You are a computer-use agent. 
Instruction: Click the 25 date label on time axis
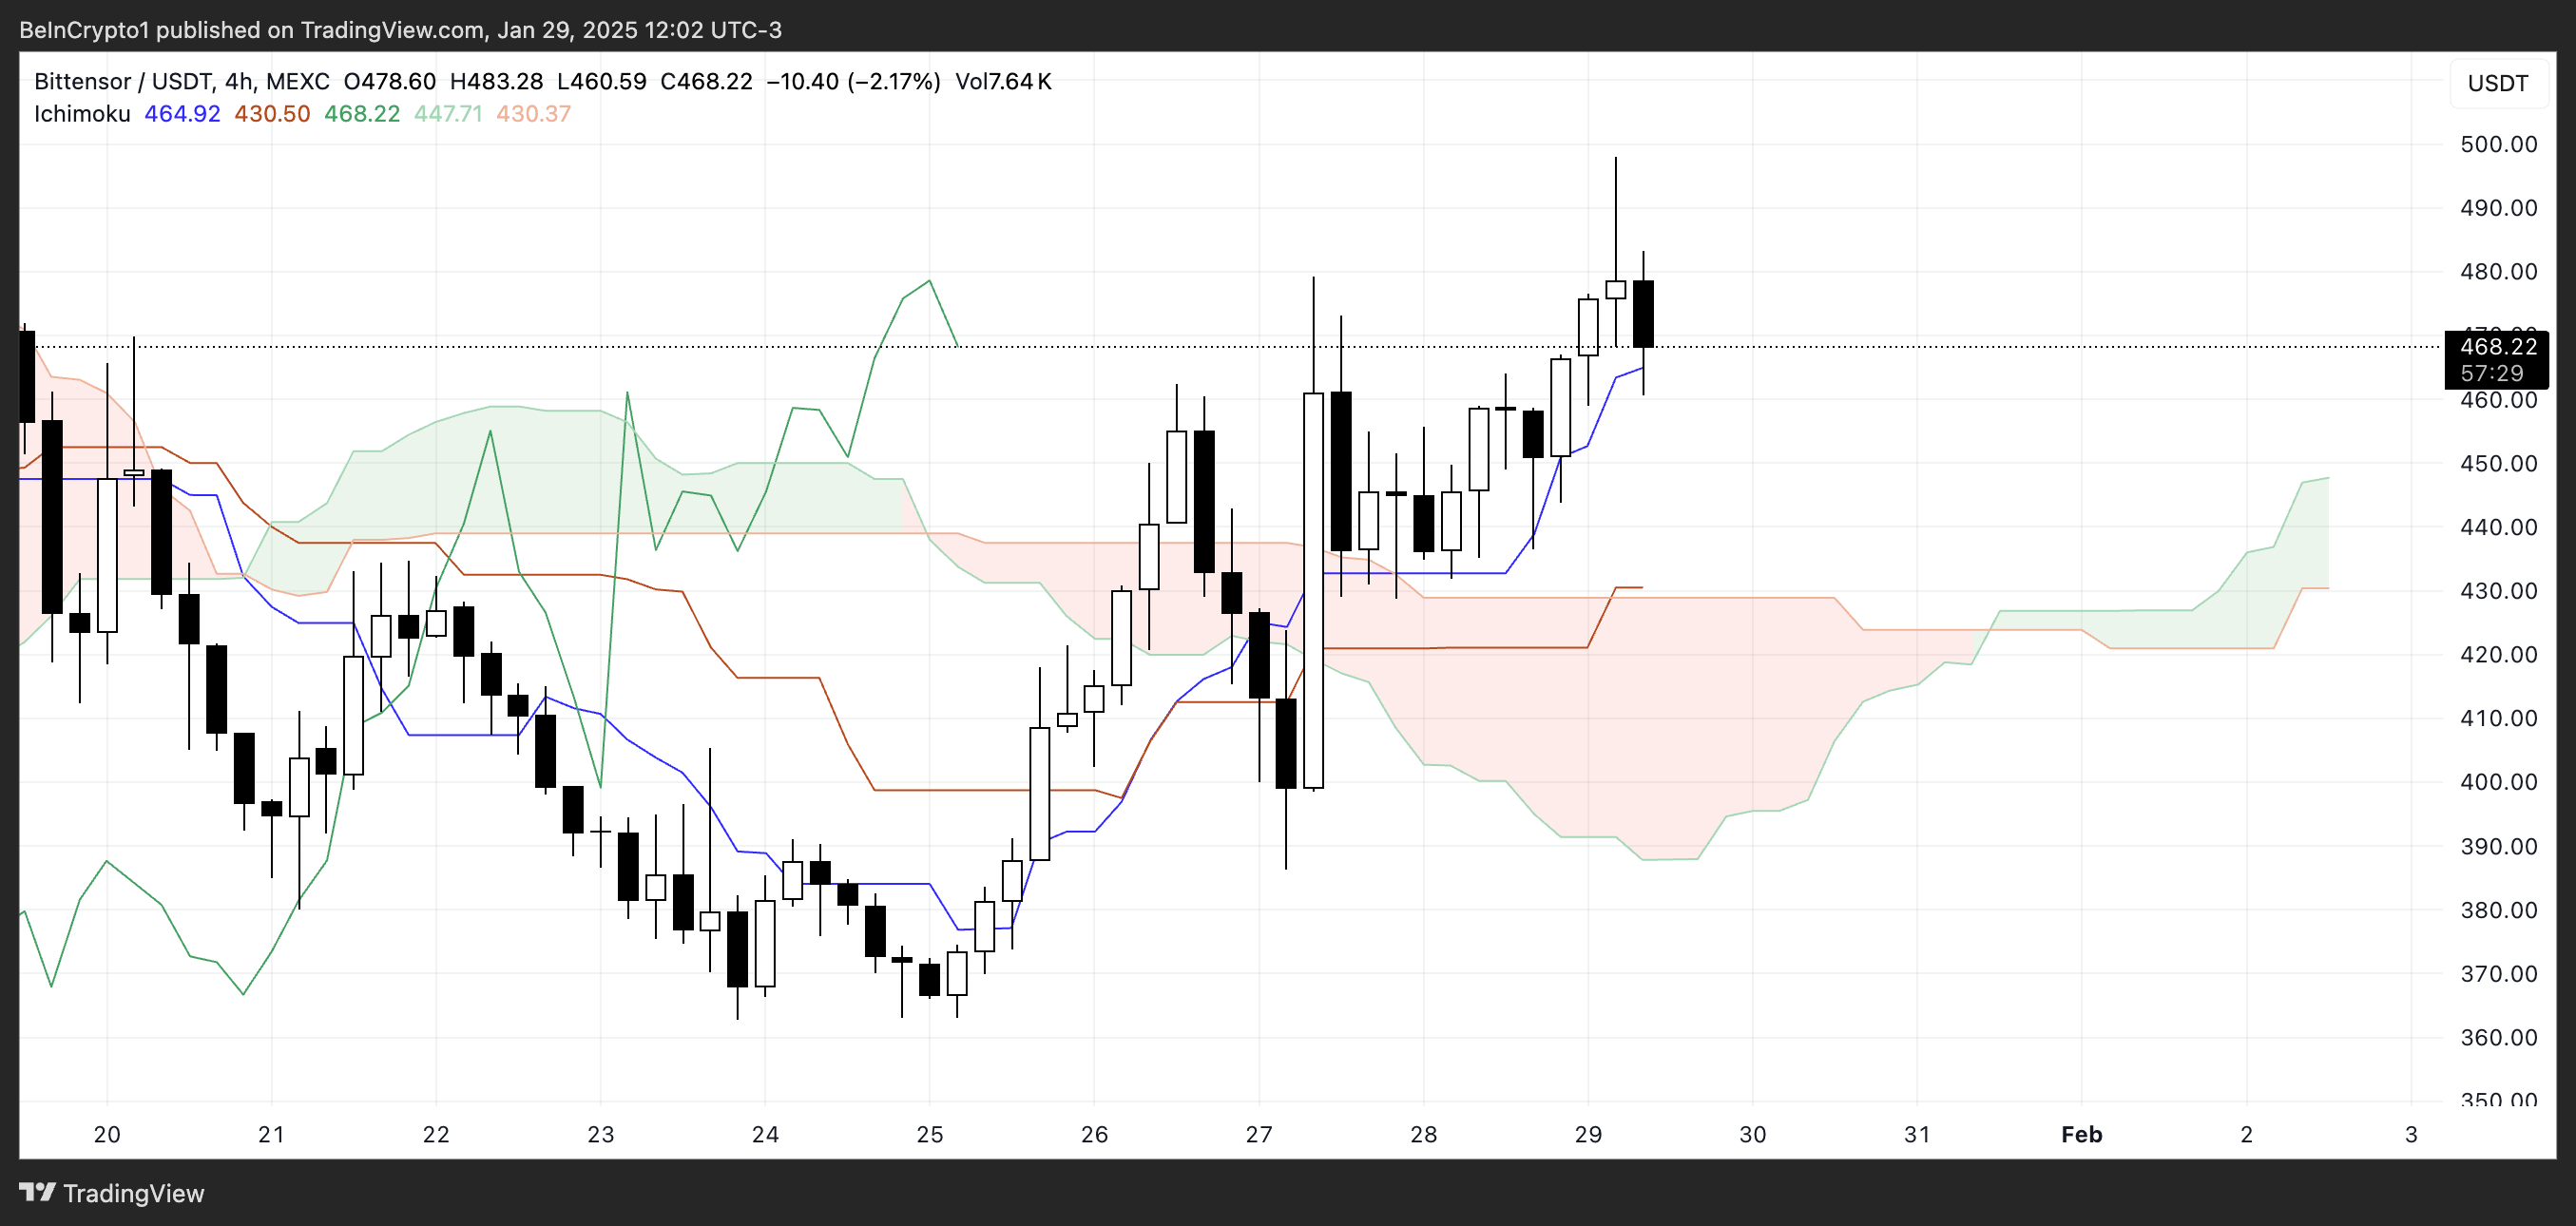929,1134
